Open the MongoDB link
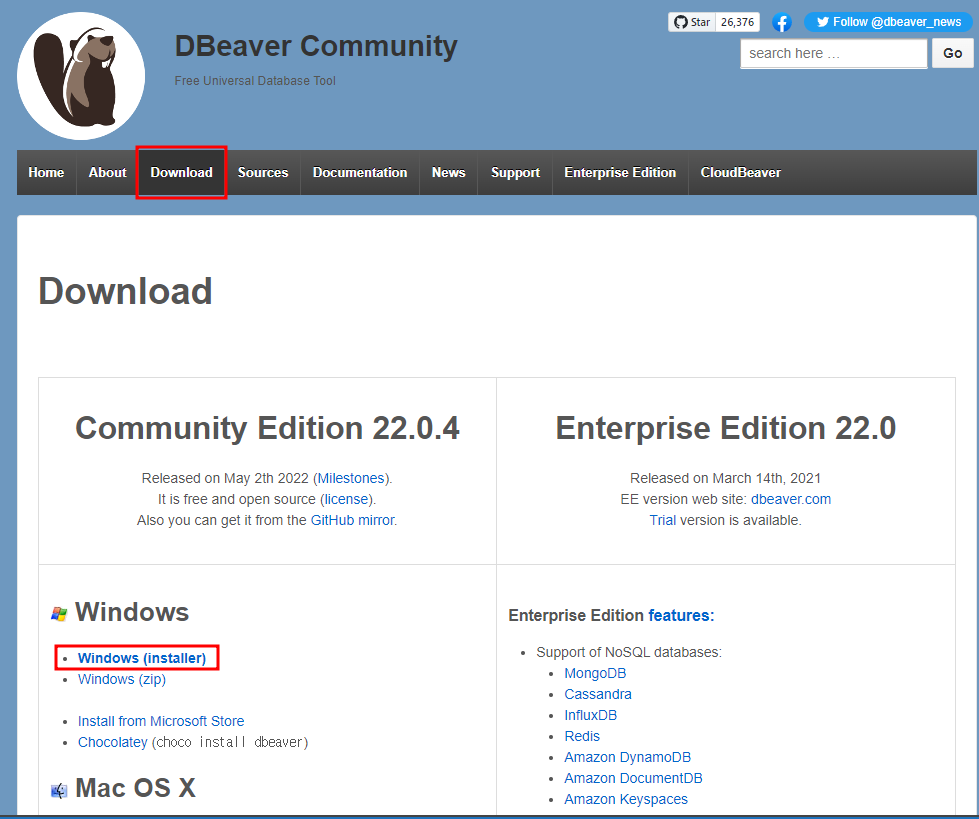Screen dimensions: 979x819 [x=595, y=673]
